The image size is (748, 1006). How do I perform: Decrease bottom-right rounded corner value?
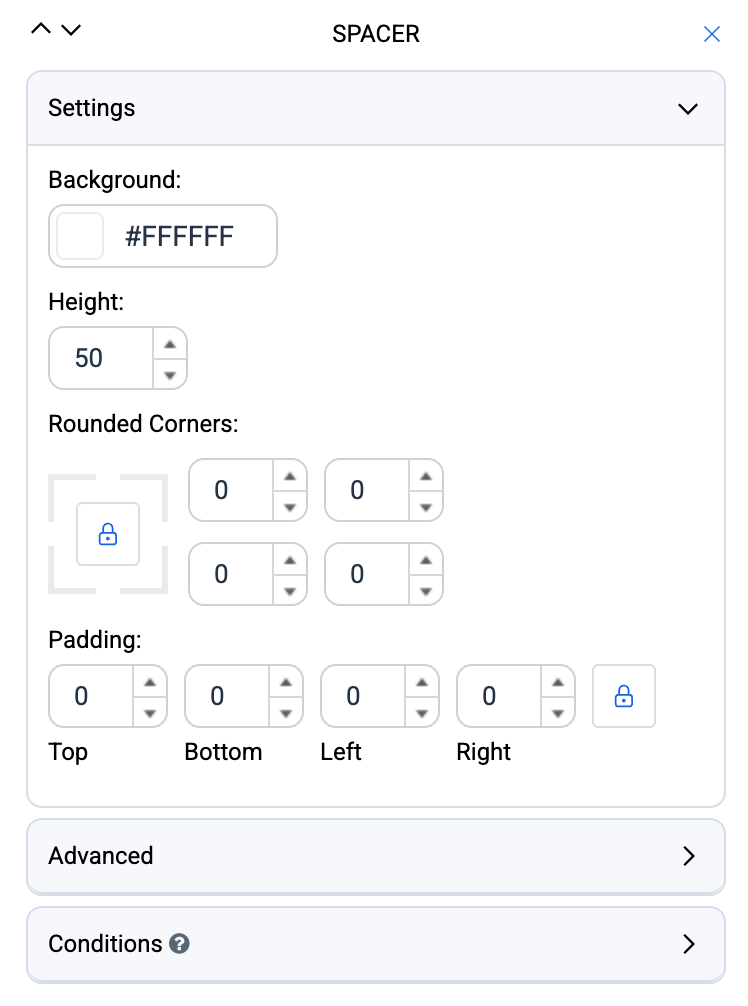426,591
